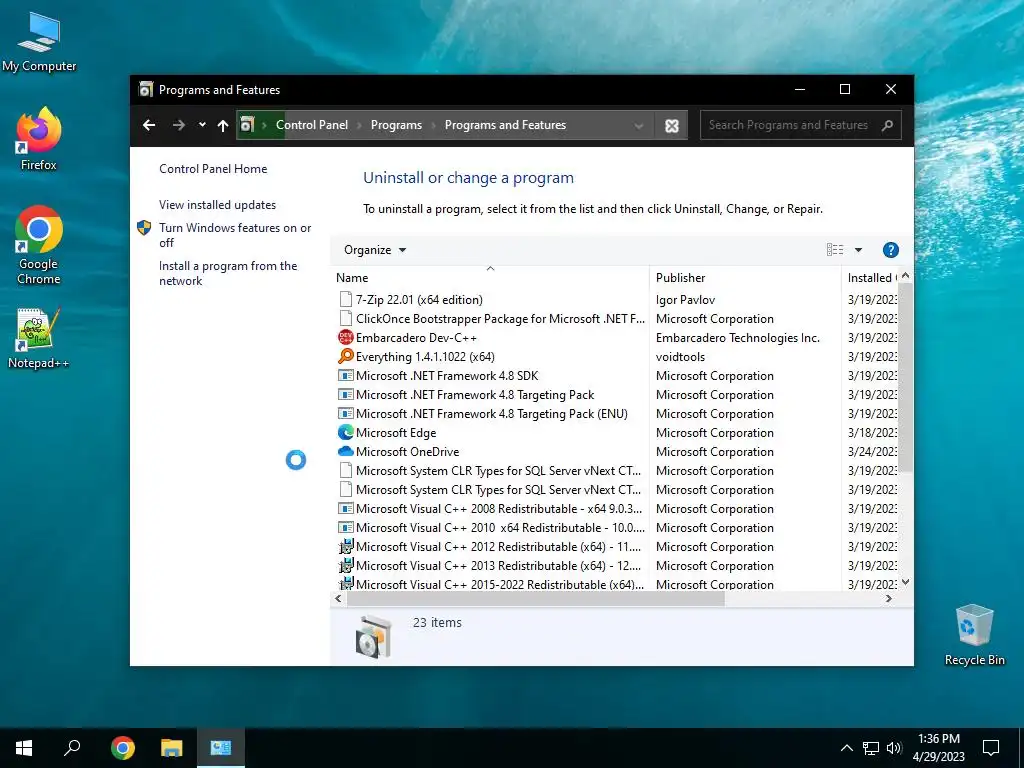Open taskbar search
The height and width of the screenshot is (768, 1024).
pos(72,748)
